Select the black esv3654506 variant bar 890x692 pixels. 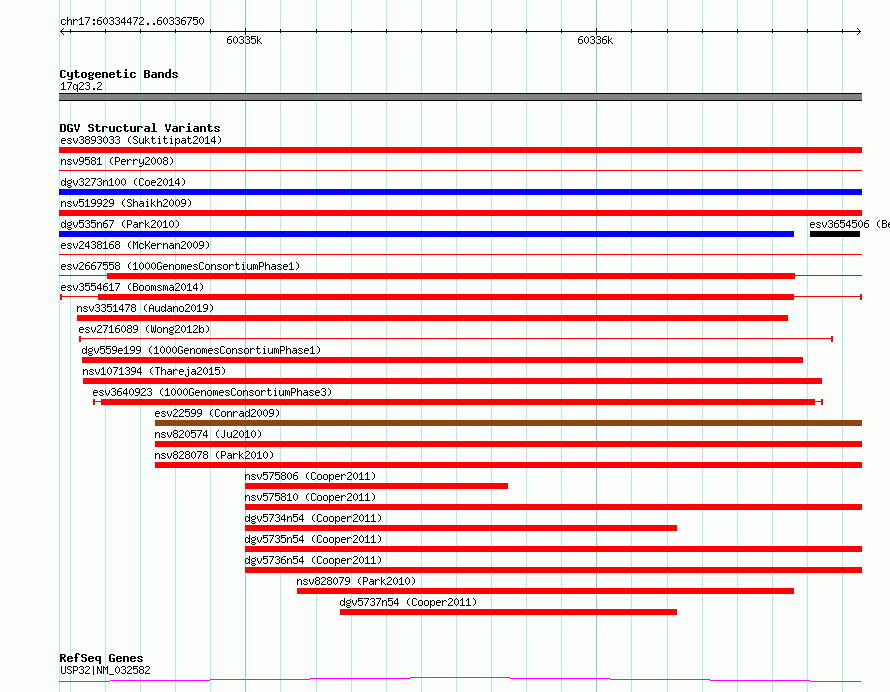[x=834, y=234]
